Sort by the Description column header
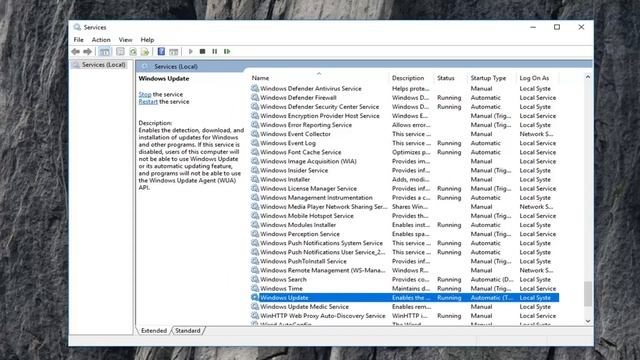 (x=411, y=78)
